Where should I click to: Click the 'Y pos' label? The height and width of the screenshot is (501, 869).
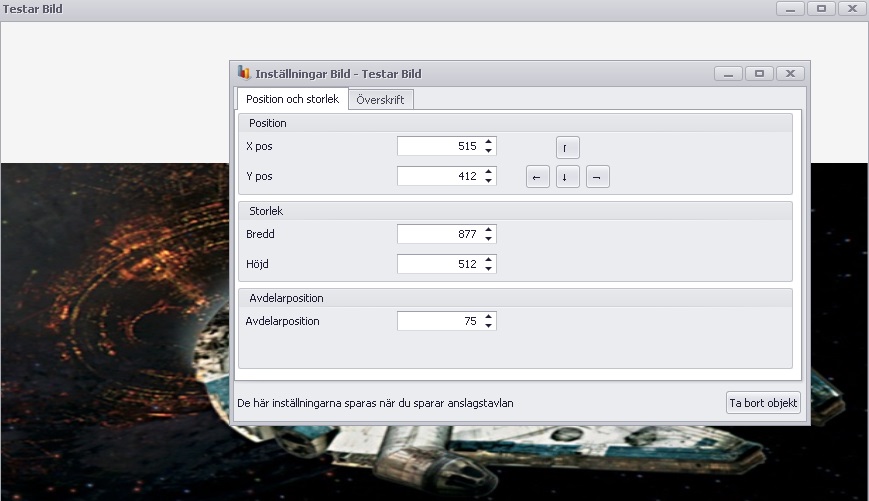click(x=259, y=176)
